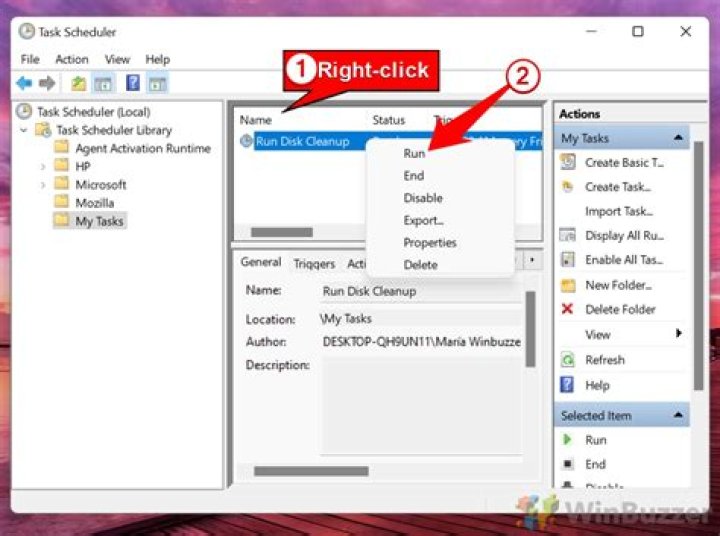720x536 pixels.
Task: Open View submenu arrow in Actions pane
Action: (x=679, y=333)
